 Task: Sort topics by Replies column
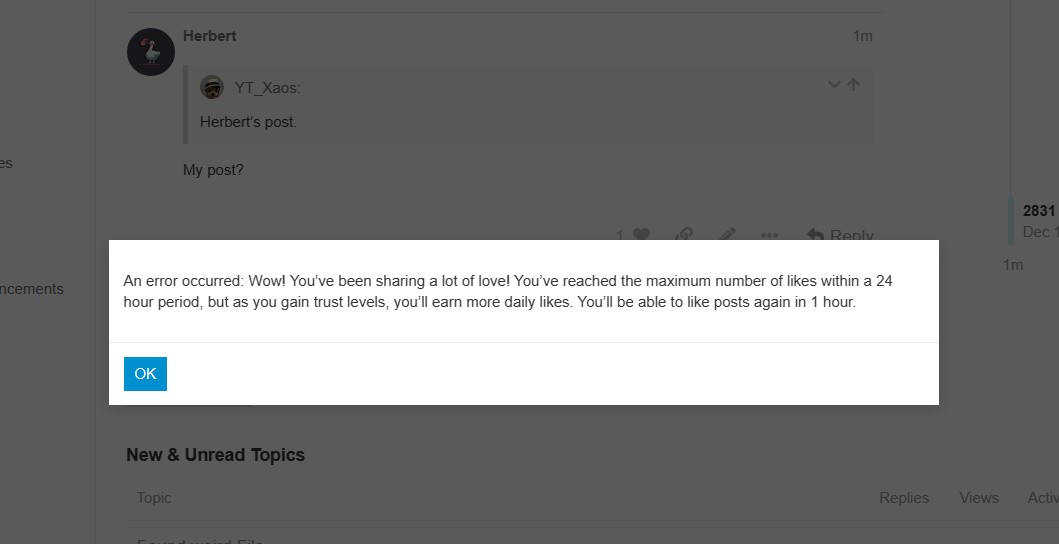[x=904, y=498]
